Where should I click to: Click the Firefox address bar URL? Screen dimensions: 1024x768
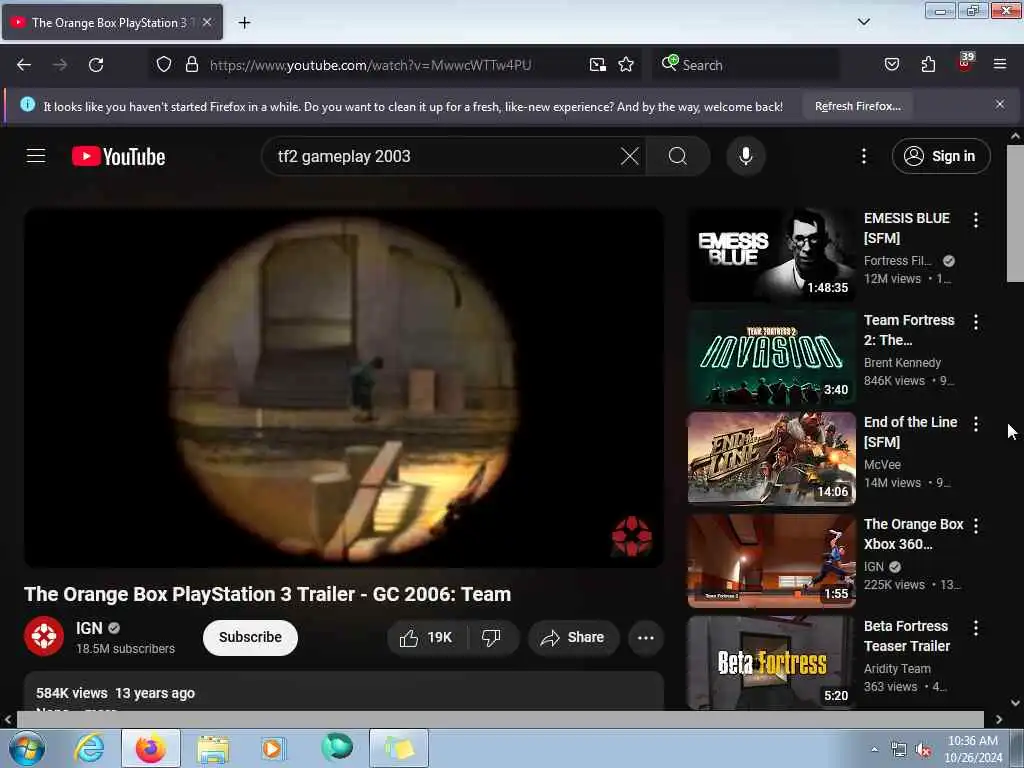[370, 65]
